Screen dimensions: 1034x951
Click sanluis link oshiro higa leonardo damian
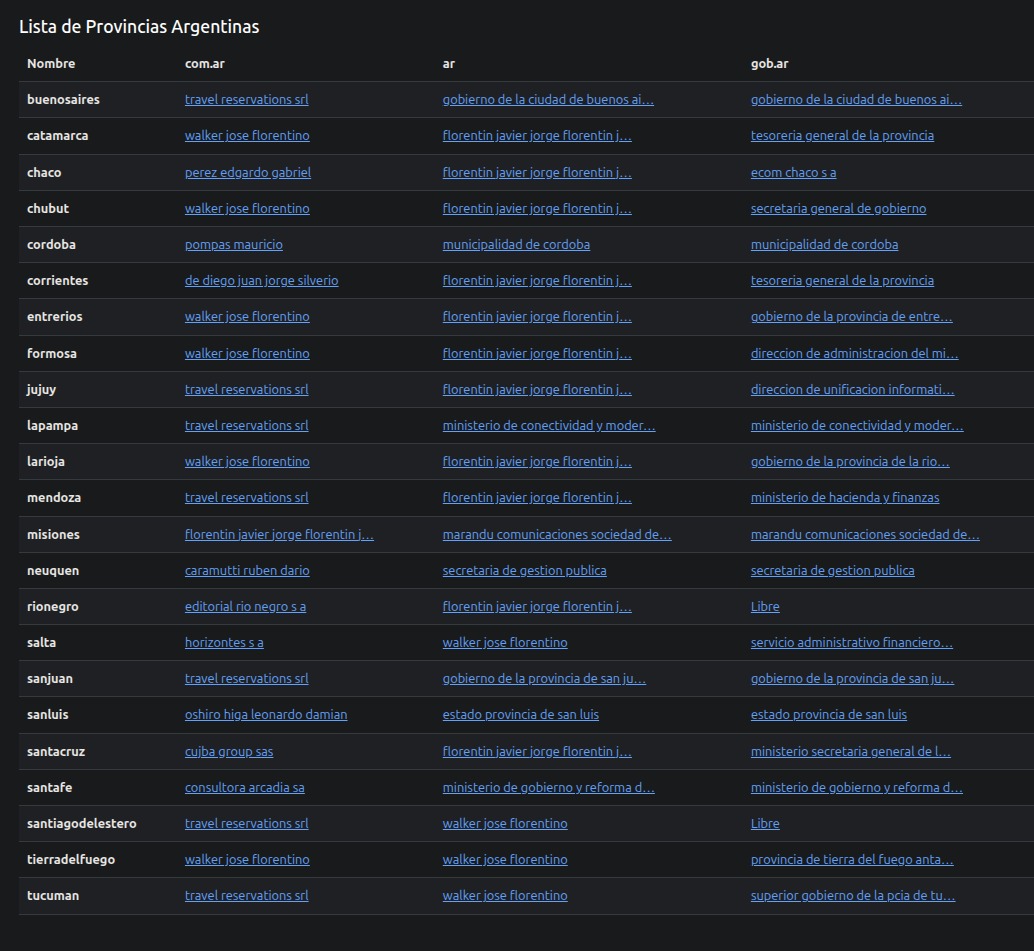point(266,715)
